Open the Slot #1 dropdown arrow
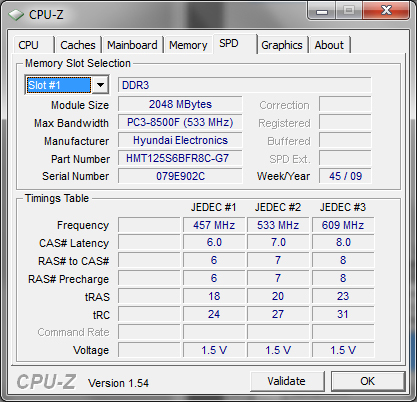417x402 pixels. click(x=100, y=85)
